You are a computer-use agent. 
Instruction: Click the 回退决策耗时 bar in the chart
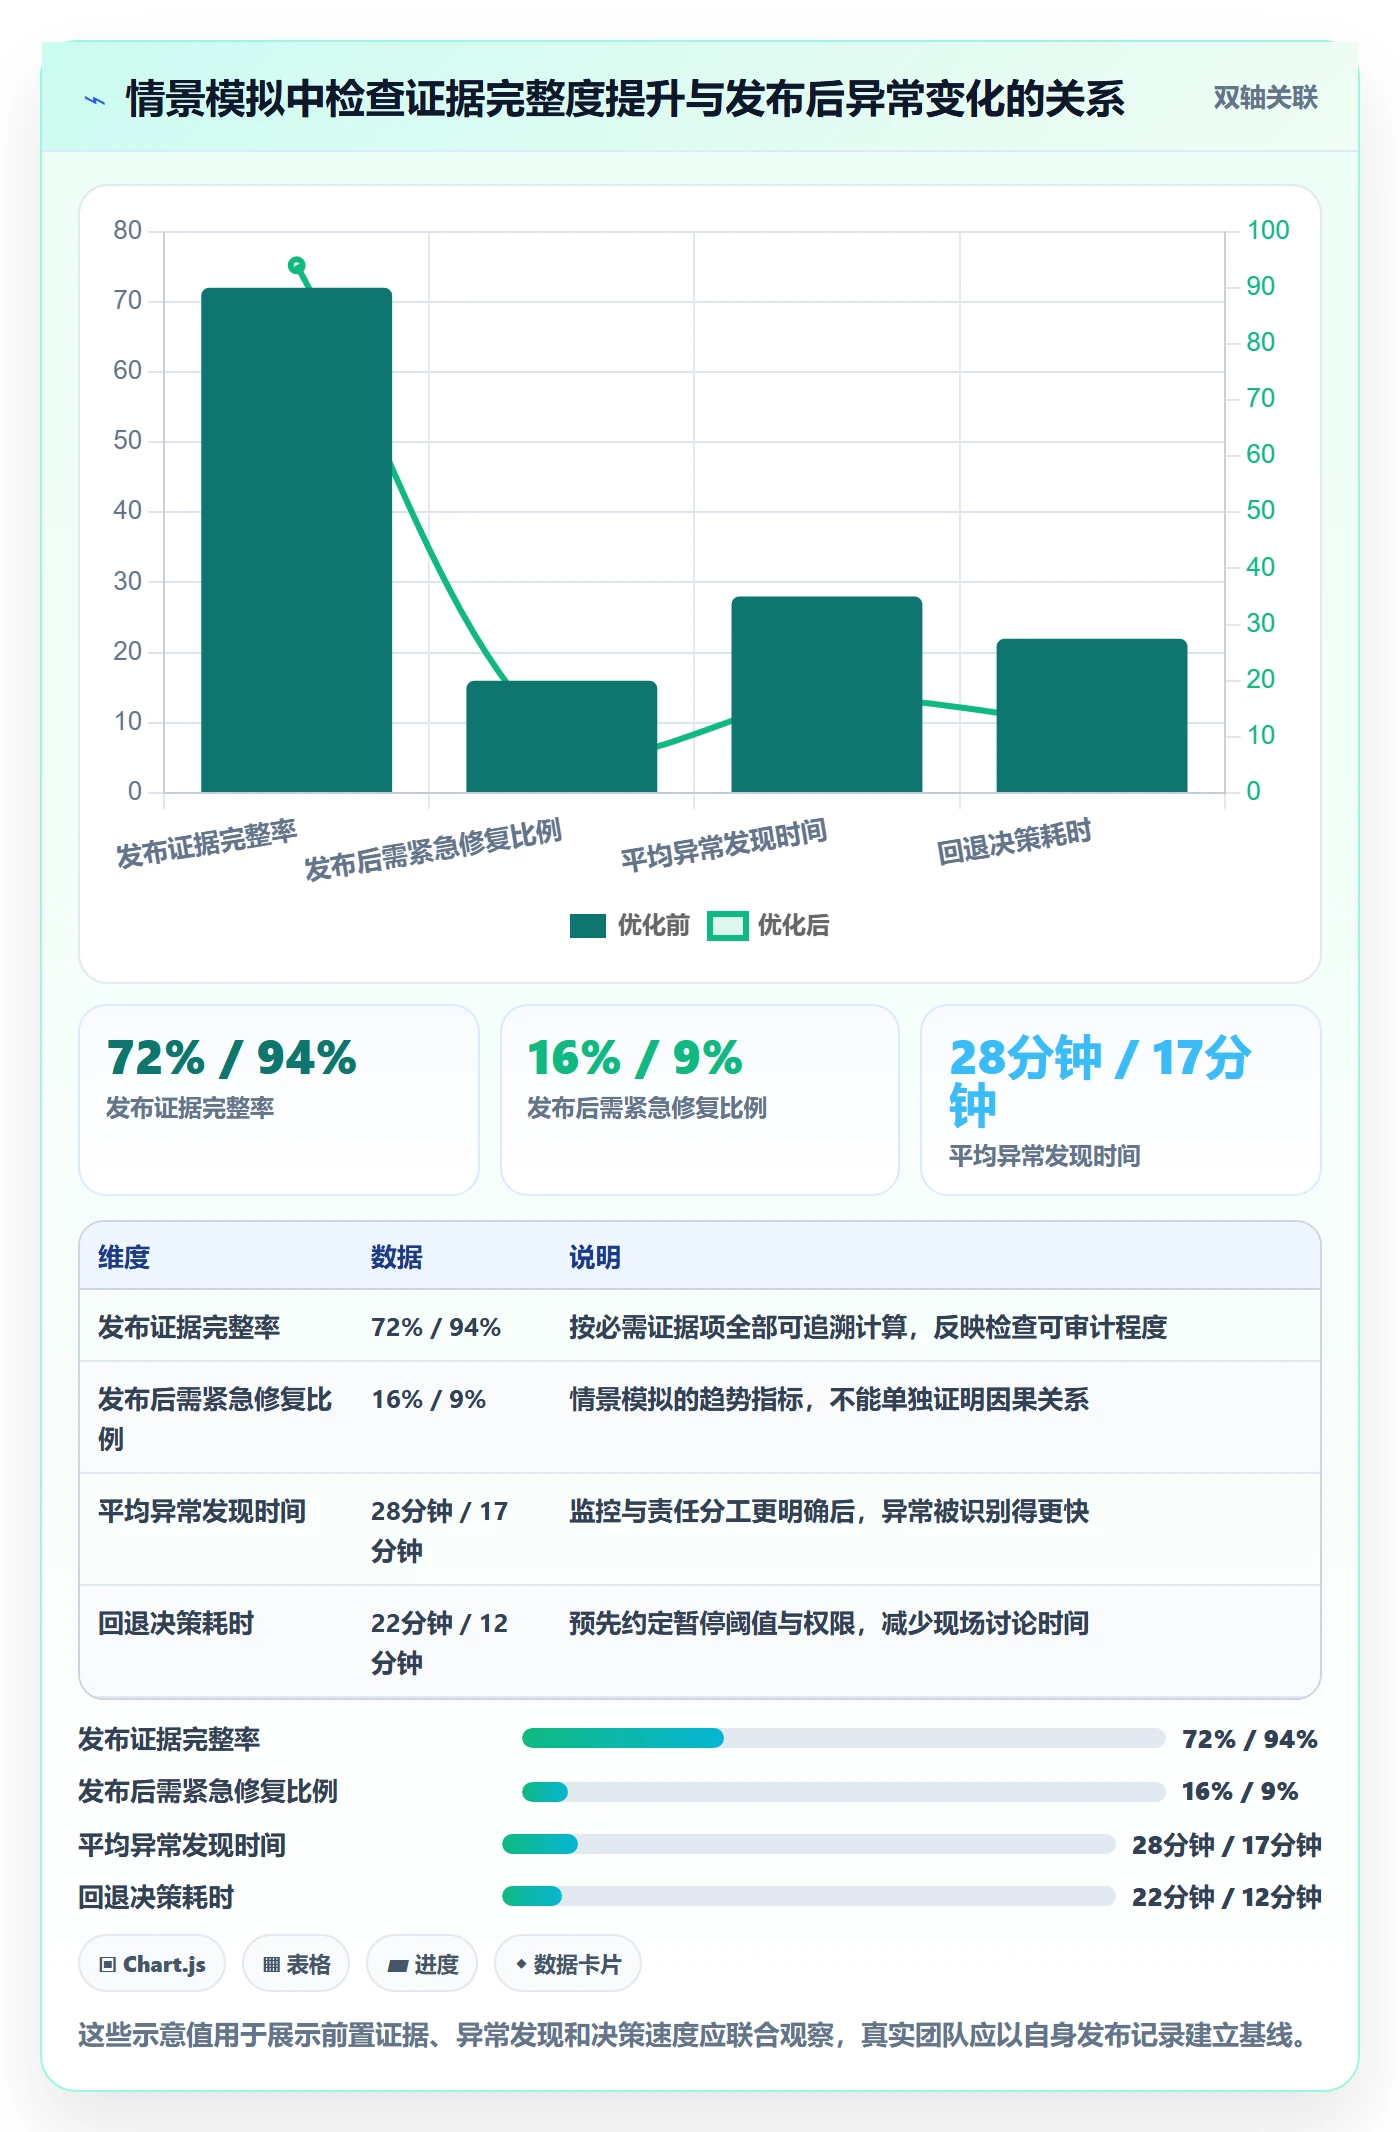tap(1091, 715)
